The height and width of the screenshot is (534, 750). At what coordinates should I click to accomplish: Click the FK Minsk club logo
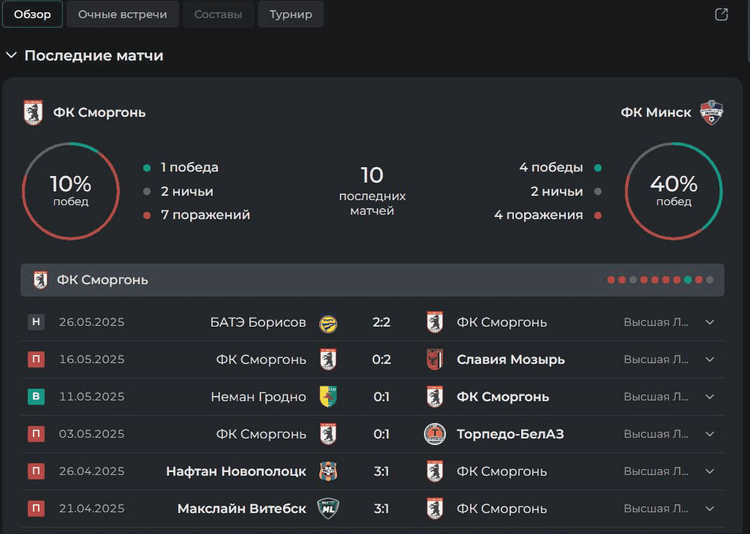pos(710,112)
